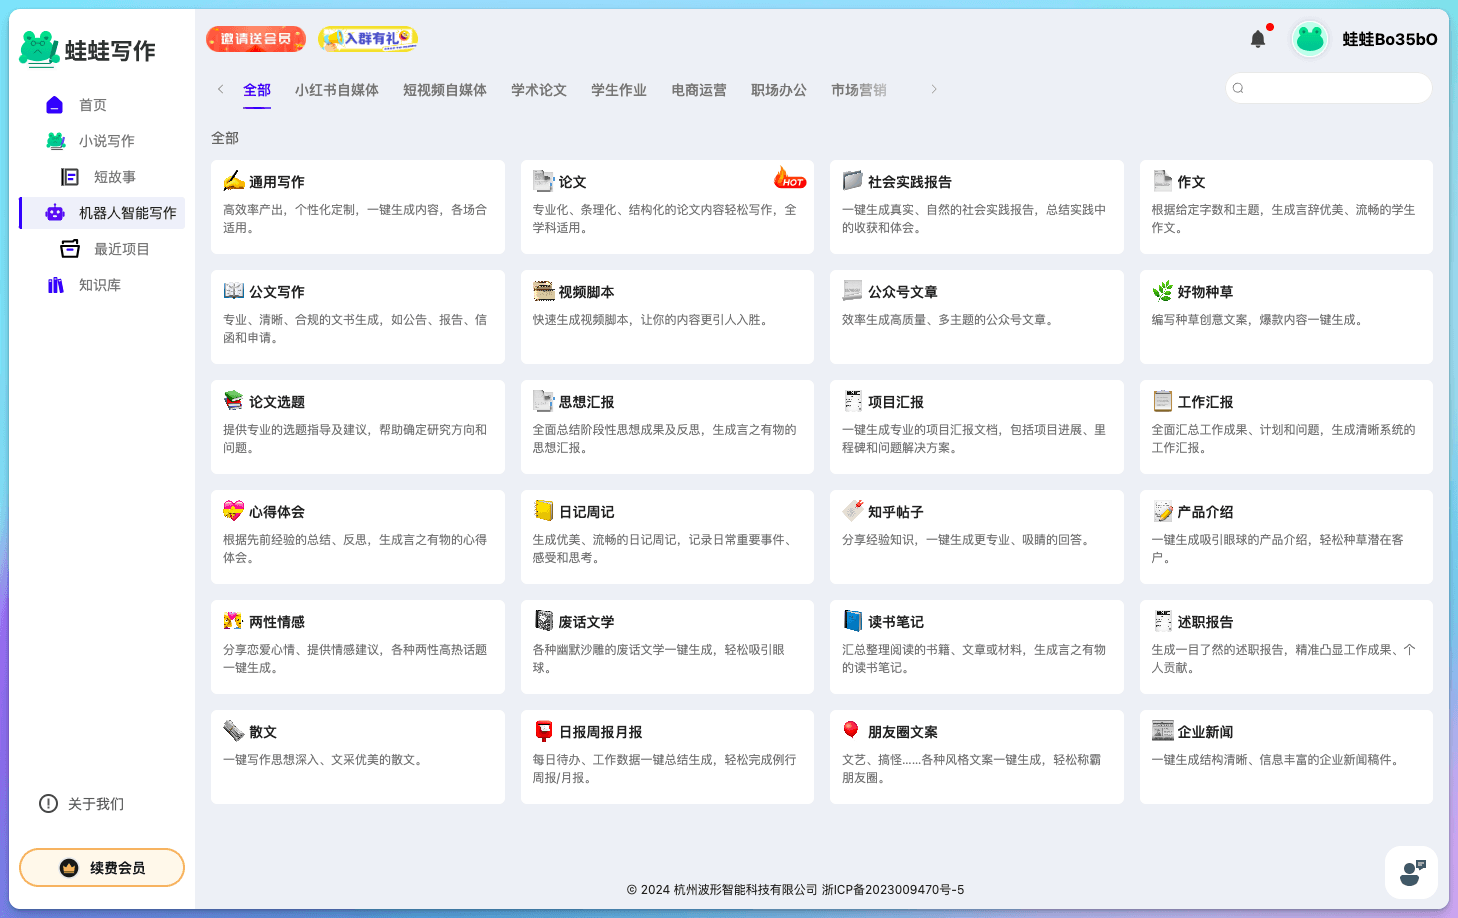
Task: Click the 最近项目 archive icon
Action: (70, 249)
